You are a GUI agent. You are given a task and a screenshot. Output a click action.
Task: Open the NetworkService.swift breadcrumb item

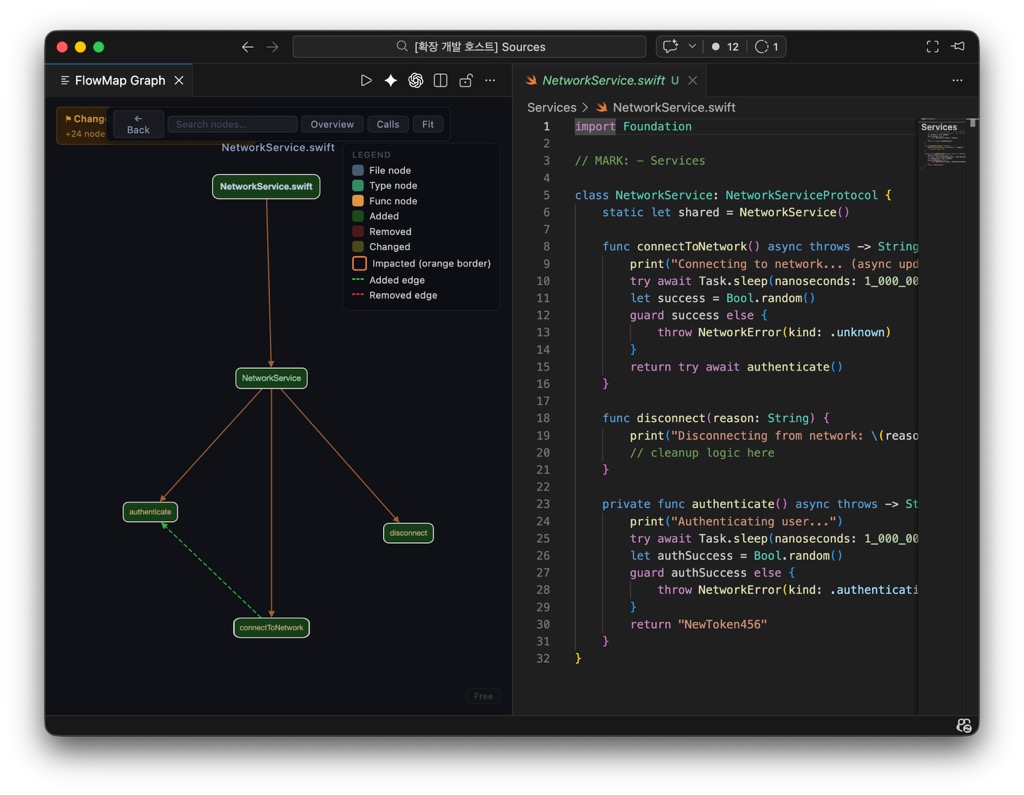point(673,107)
